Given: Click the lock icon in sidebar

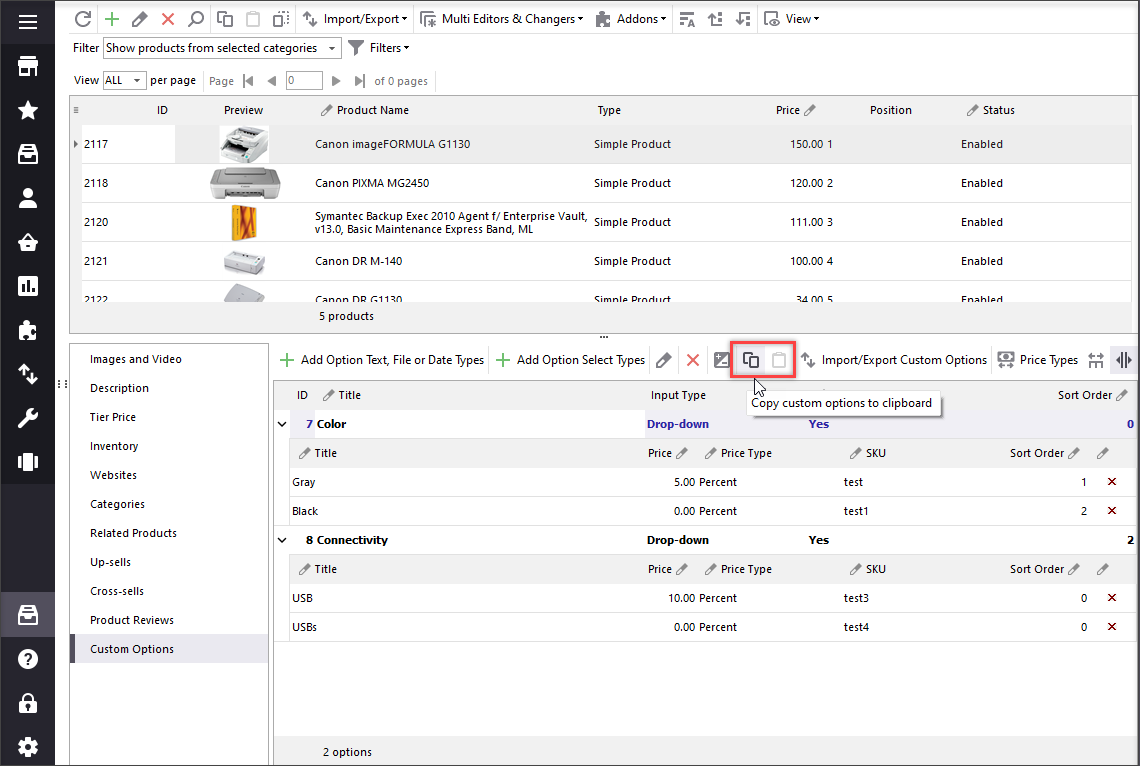Looking at the screenshot, I should (28, 703).
